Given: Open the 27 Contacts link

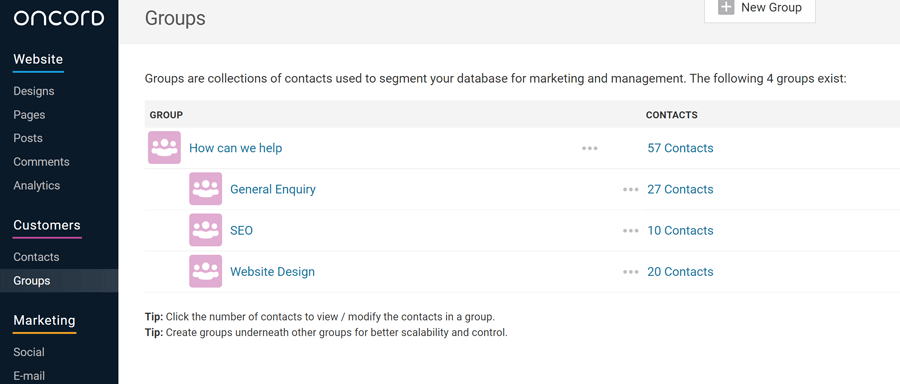Looking at the screenshot, I should [x=680, y=189].
